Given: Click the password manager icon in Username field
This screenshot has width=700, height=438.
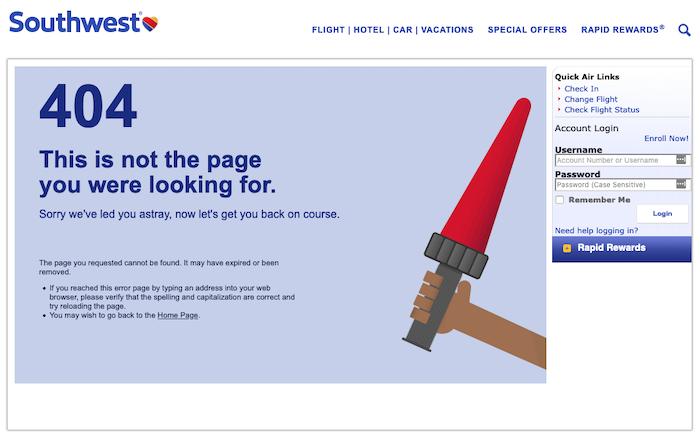Looking at the screenshot, I should 681,159.
